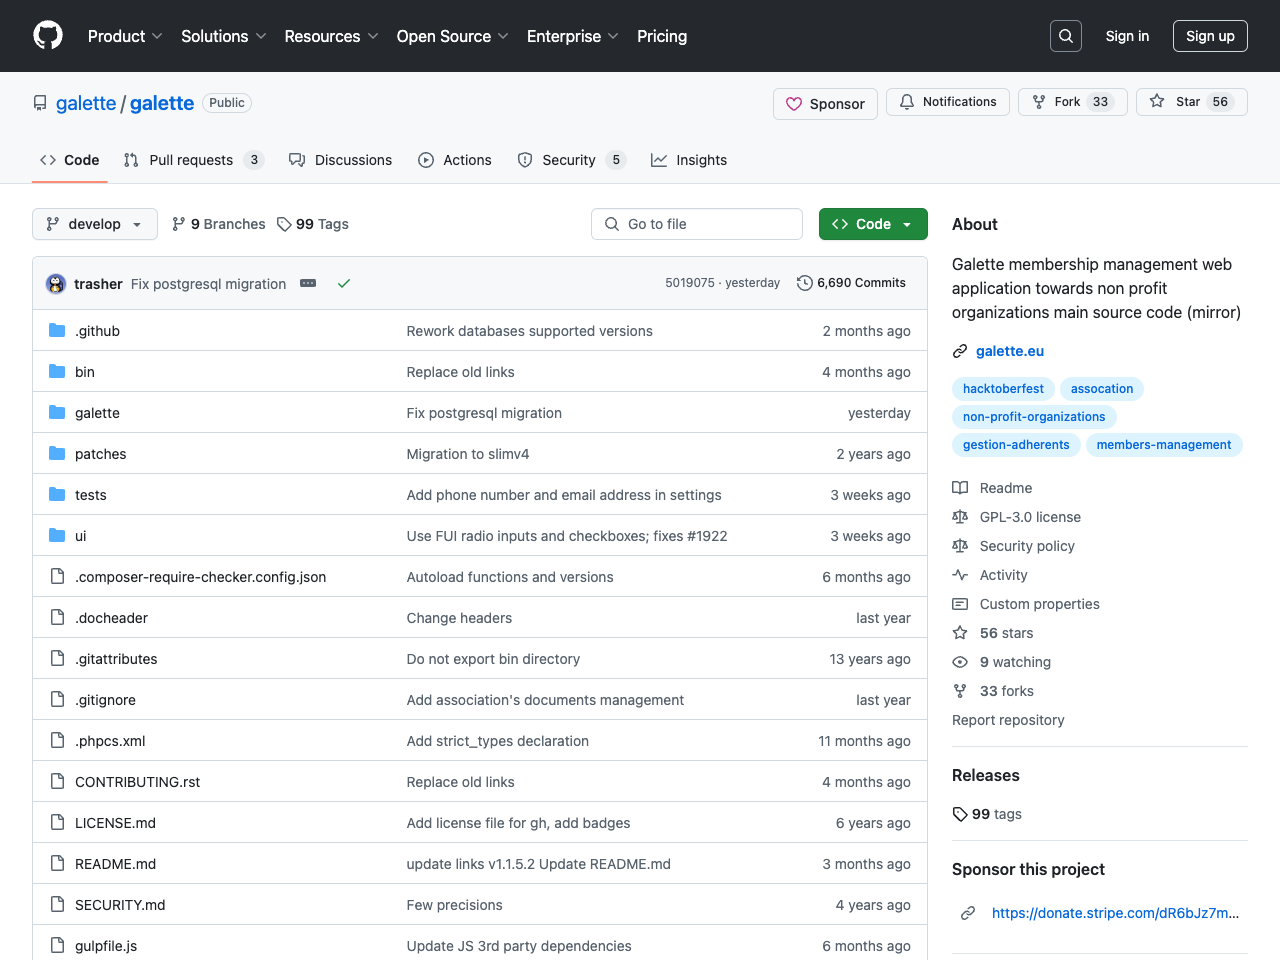
Task: Click the search magnifier icon in header
Action: [x=1066, y=36]
